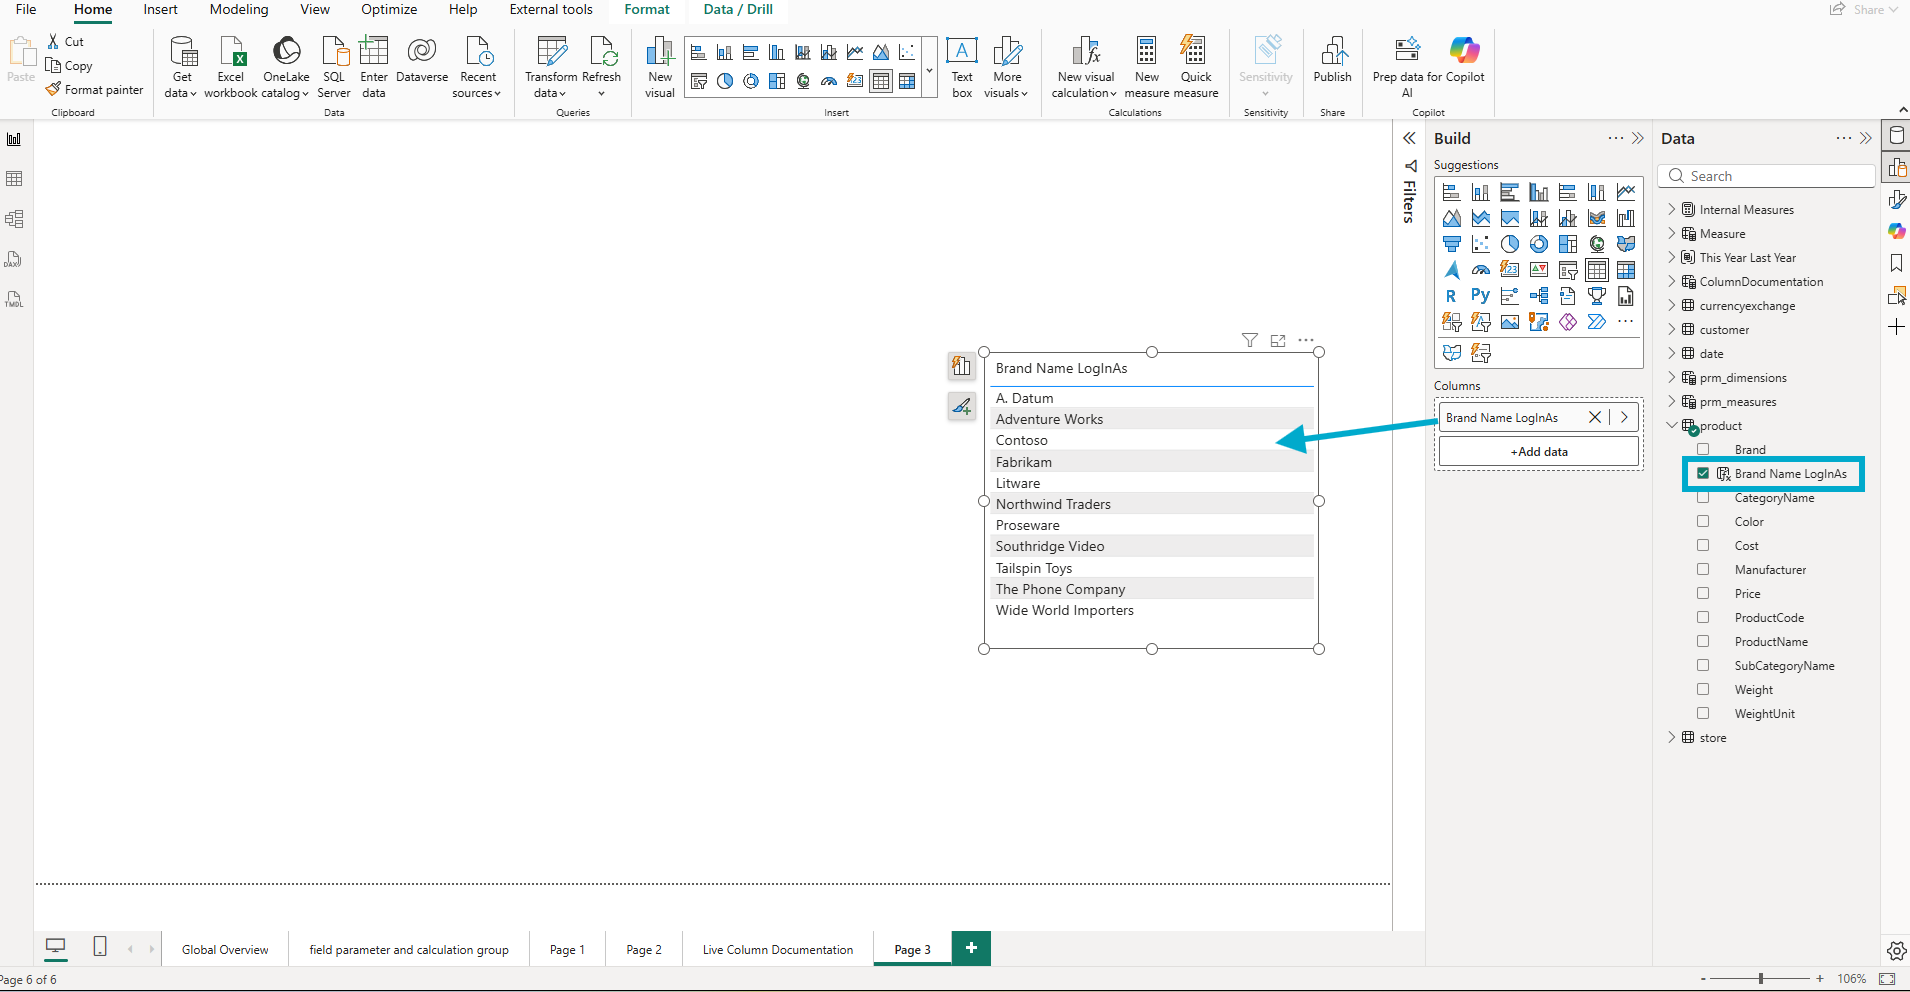The image size is (1910, 992).
Task: Remove Brand Name LogInAs from Columns
Action: (1595, 417)
